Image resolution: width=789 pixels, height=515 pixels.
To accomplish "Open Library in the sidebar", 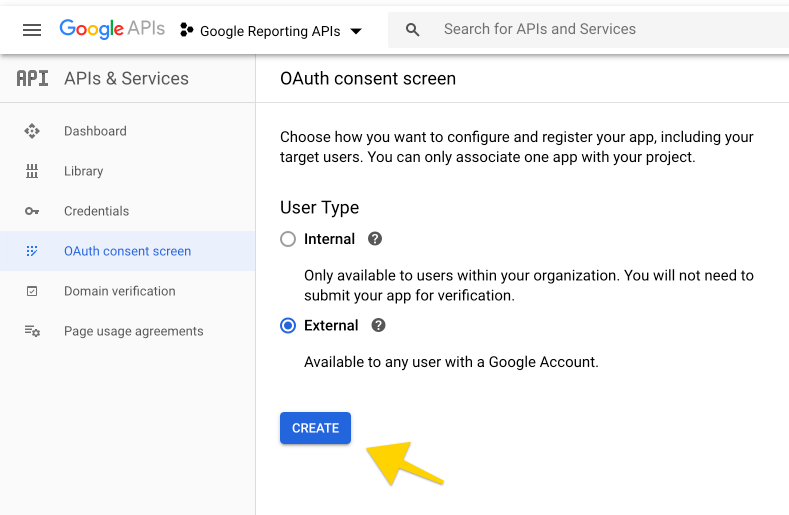I will coord(127,171).
